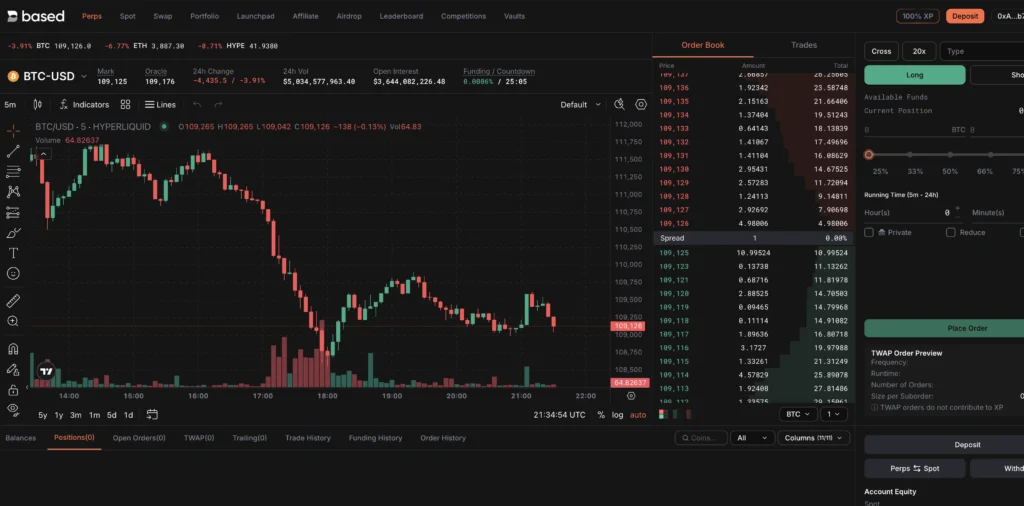The image size is (1024, 506).
Task: Click the 100% XP button
Action: point(918,16)
